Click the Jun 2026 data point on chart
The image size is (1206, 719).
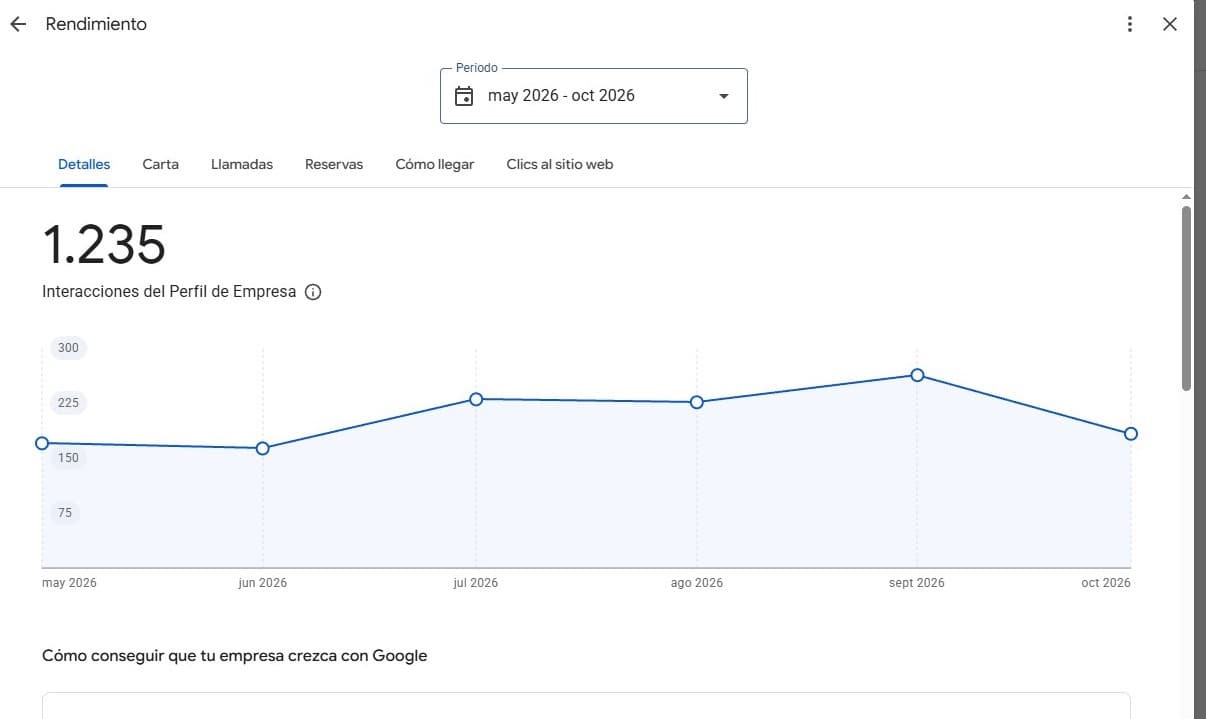[263, 448]
